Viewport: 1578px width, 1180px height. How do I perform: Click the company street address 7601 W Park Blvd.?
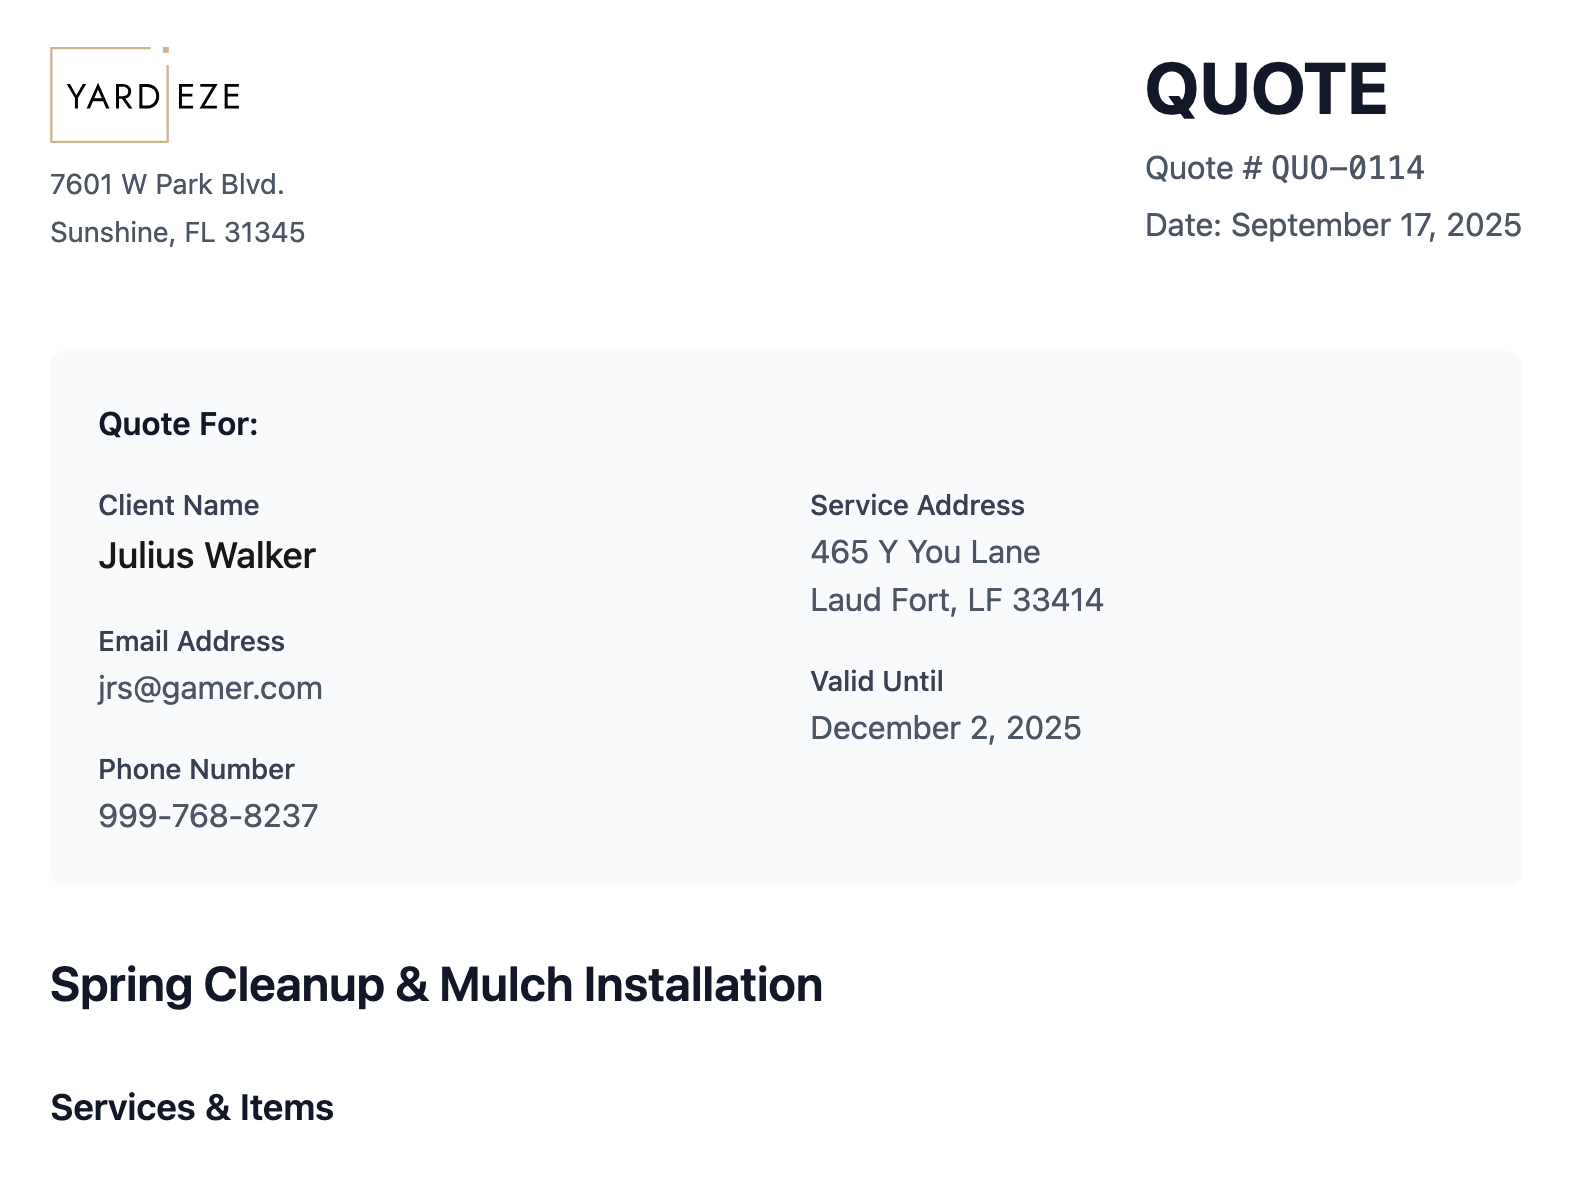click(167, 184)
